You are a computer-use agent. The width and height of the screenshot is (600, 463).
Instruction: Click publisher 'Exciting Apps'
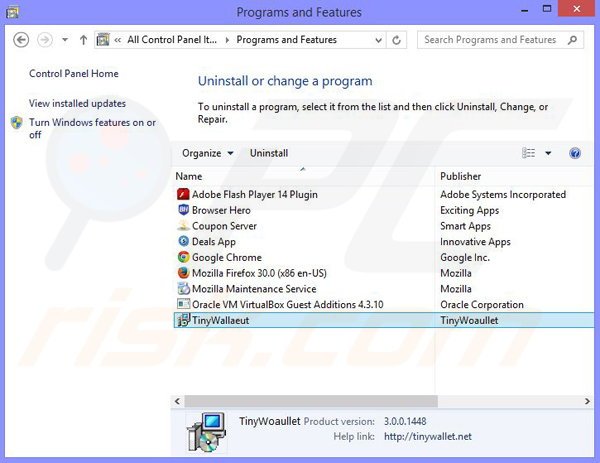click(x=470, y=210)
